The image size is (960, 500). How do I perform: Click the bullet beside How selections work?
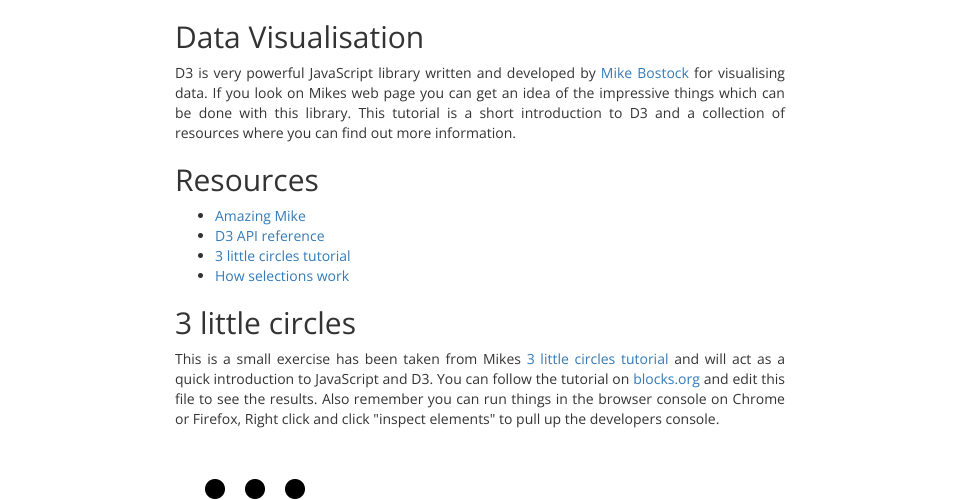point(203,276)
